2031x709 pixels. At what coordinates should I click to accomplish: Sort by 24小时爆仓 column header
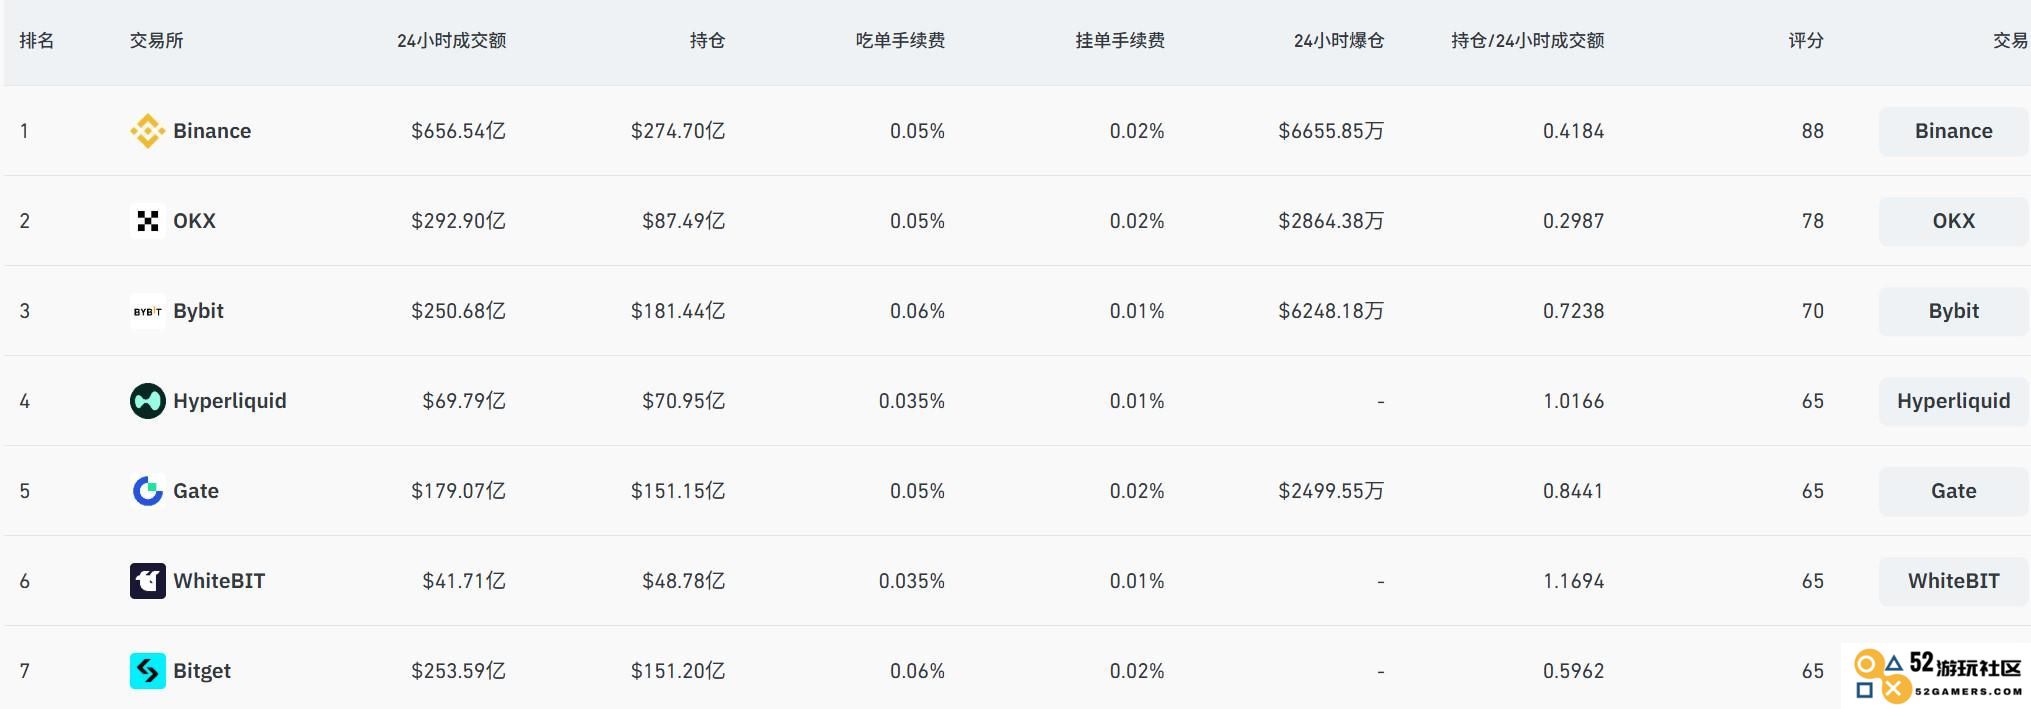point(1339,41)
